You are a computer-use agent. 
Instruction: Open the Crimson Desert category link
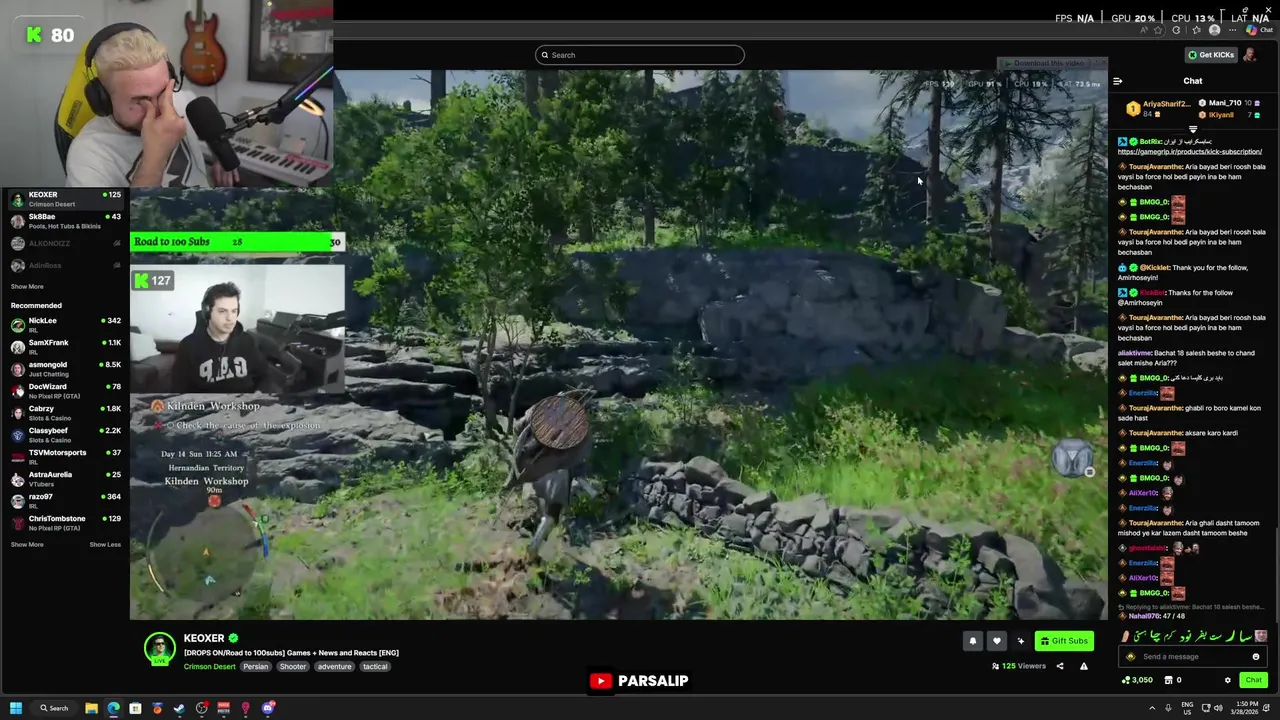pos(209,667)
